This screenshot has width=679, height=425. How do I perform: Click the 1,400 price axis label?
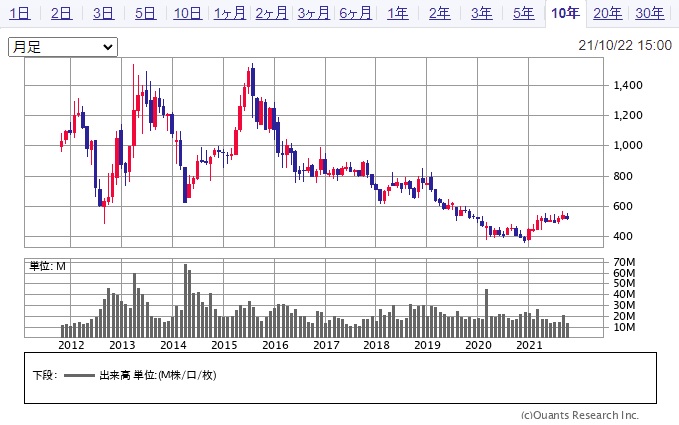pos(628,85)
